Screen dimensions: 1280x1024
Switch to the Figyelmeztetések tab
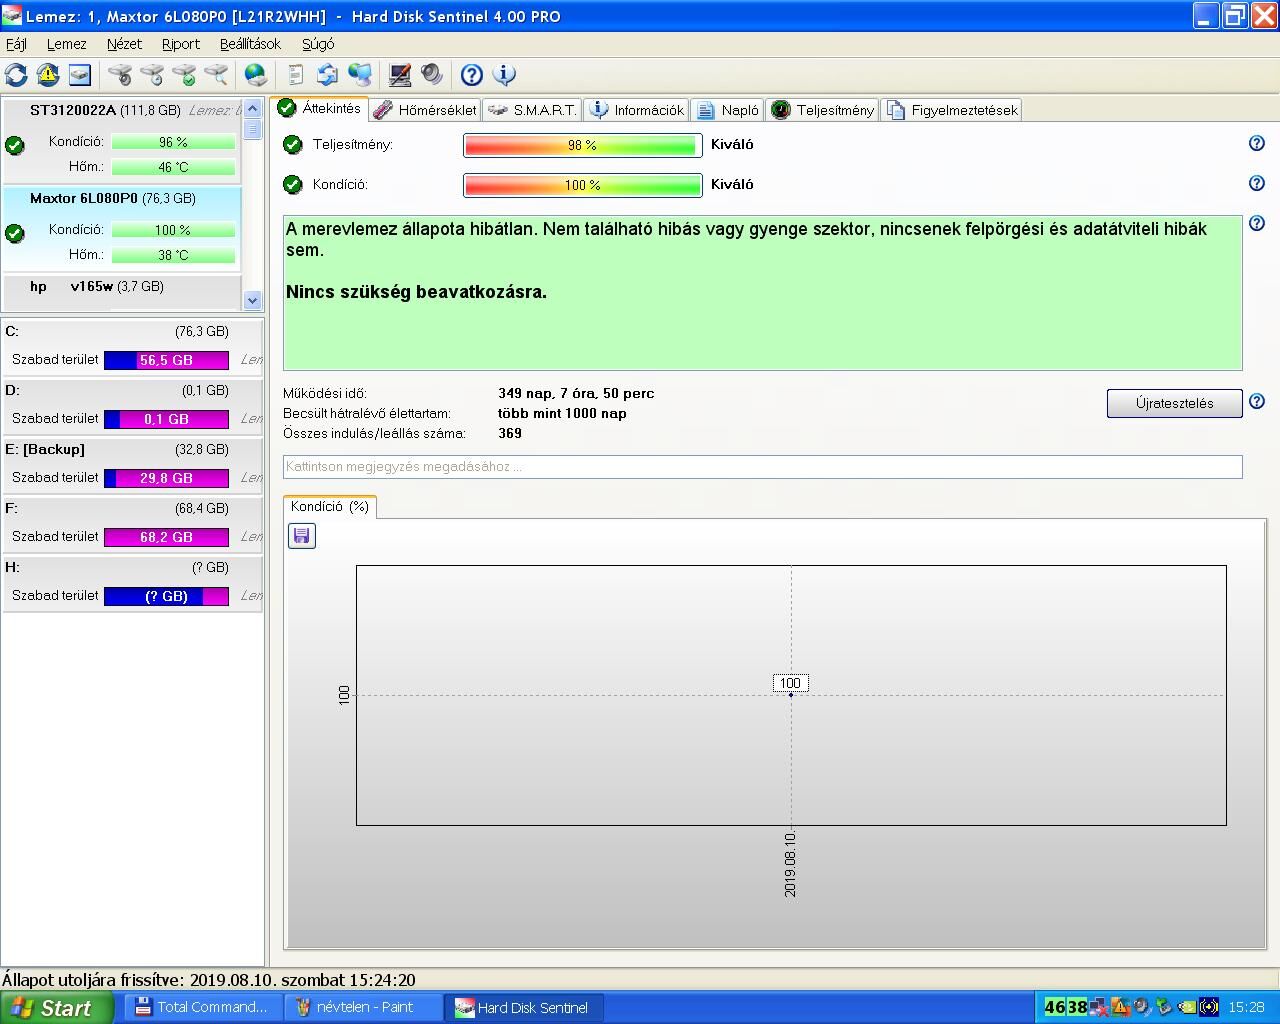951,110
